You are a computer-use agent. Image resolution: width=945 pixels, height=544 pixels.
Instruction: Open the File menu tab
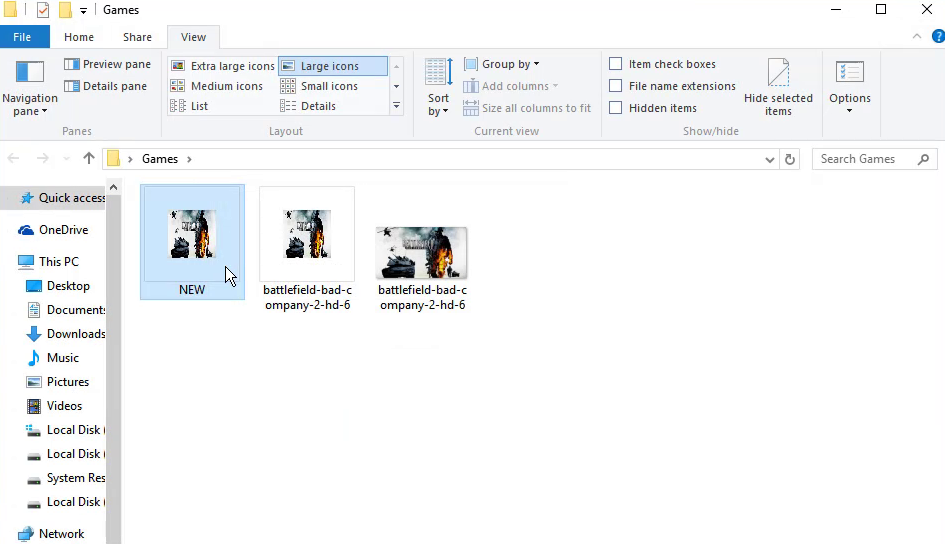point(22,37)
